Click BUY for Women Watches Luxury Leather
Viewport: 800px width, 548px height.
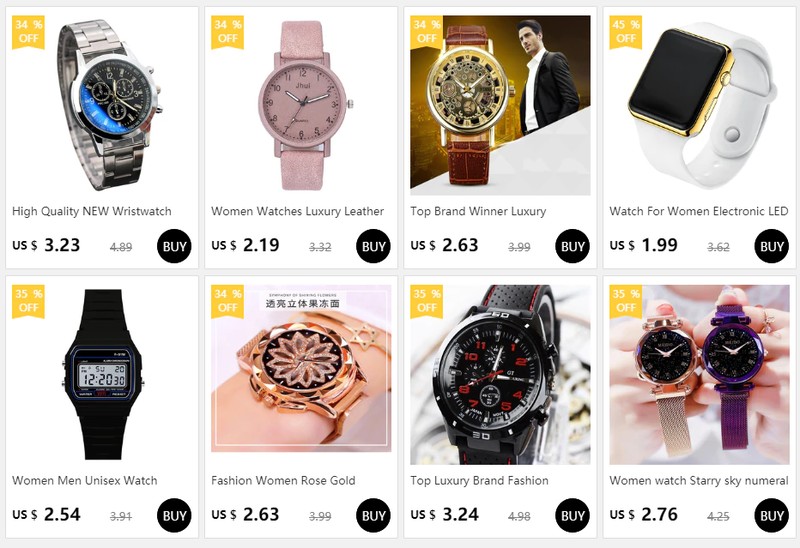[373, 246]
